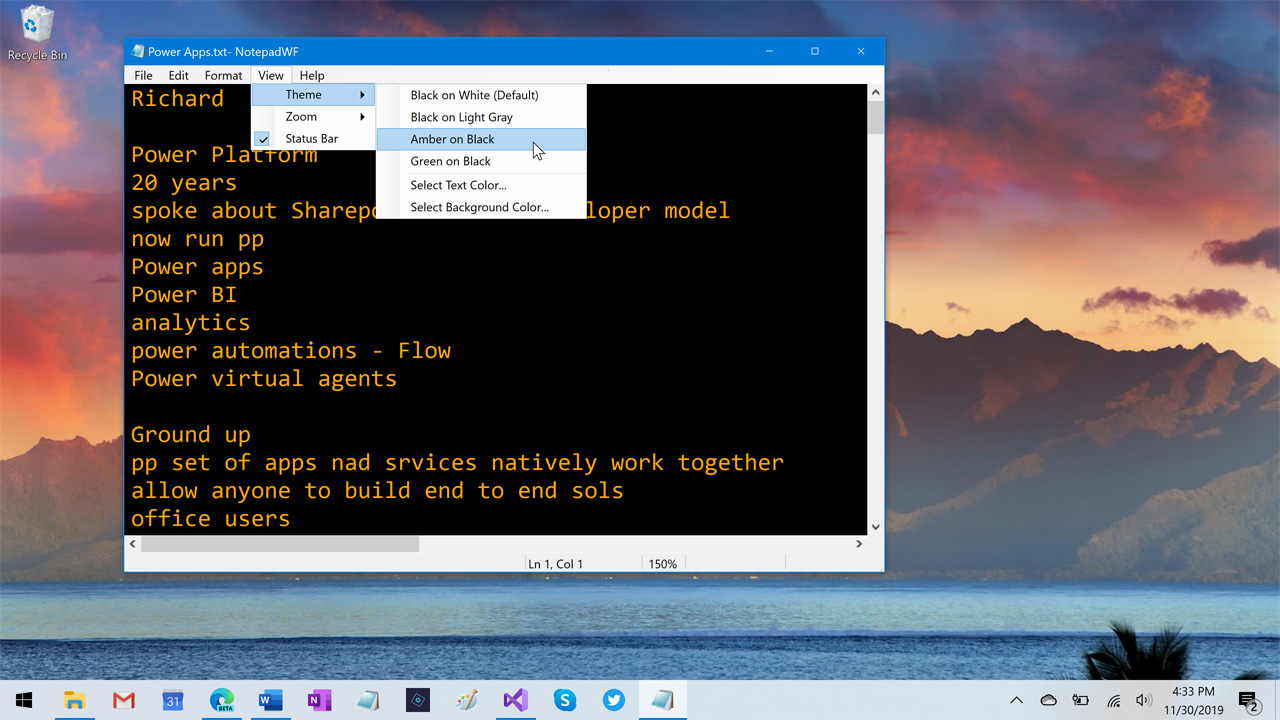Image resolution: width=1280 pixels, height=720 pixels.
Task: Open File Explorer from the taskbar
Action: [74, 700]
